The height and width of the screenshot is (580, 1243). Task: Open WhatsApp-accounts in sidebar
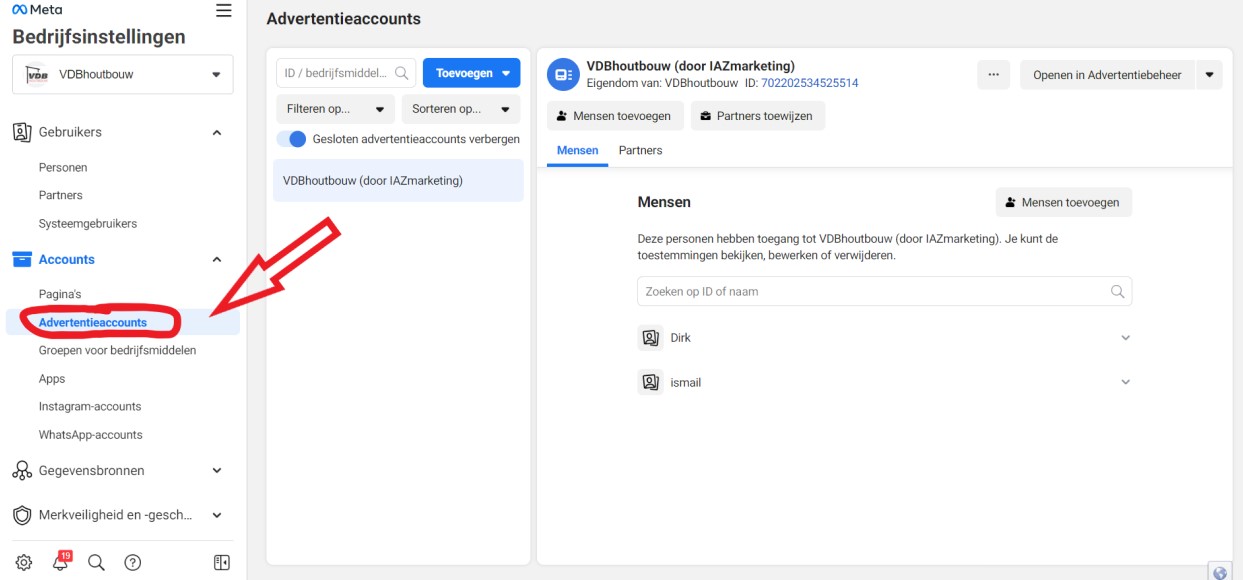(91, 435)
